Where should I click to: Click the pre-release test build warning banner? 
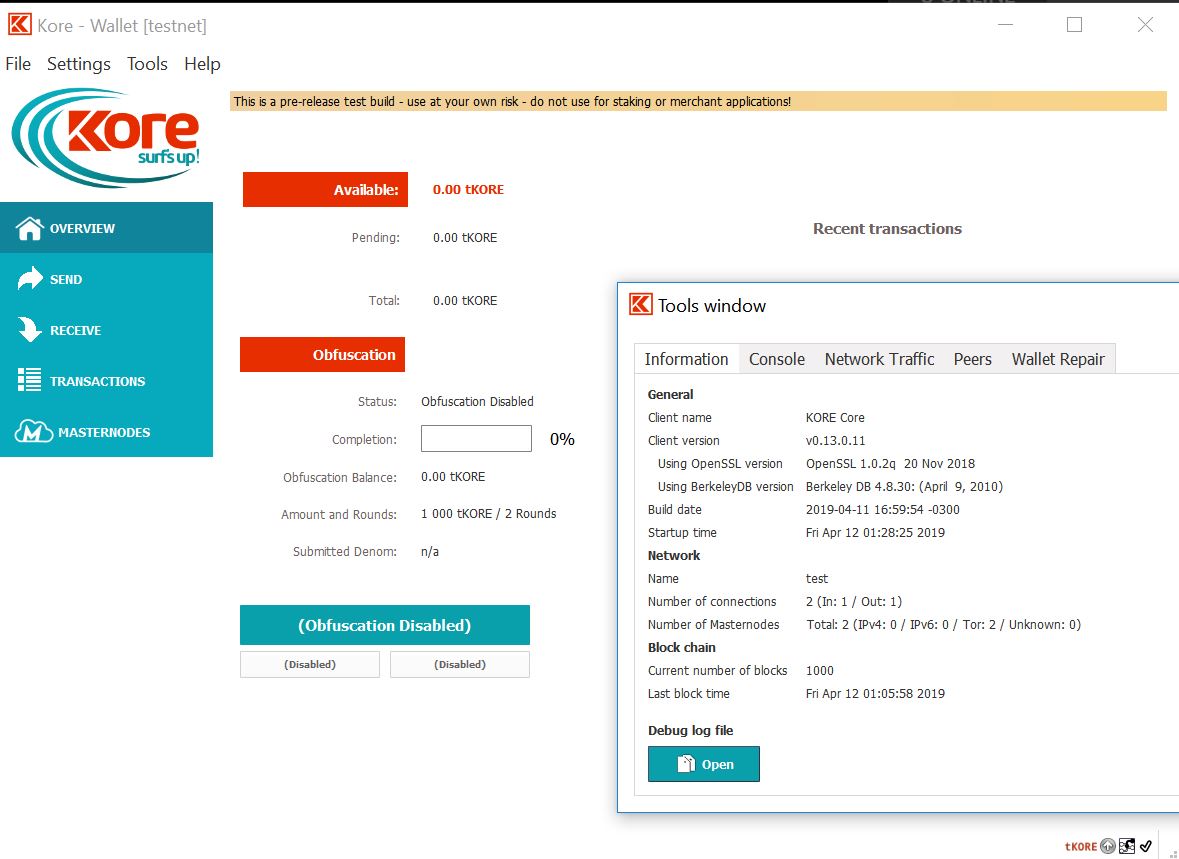pyautogui.click(x=699, y=102)
